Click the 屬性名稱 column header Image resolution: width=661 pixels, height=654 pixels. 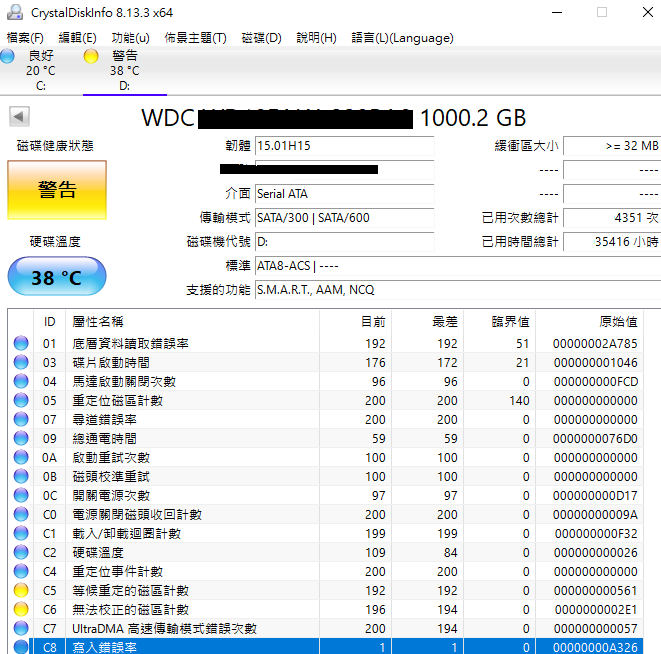point(192,322)
